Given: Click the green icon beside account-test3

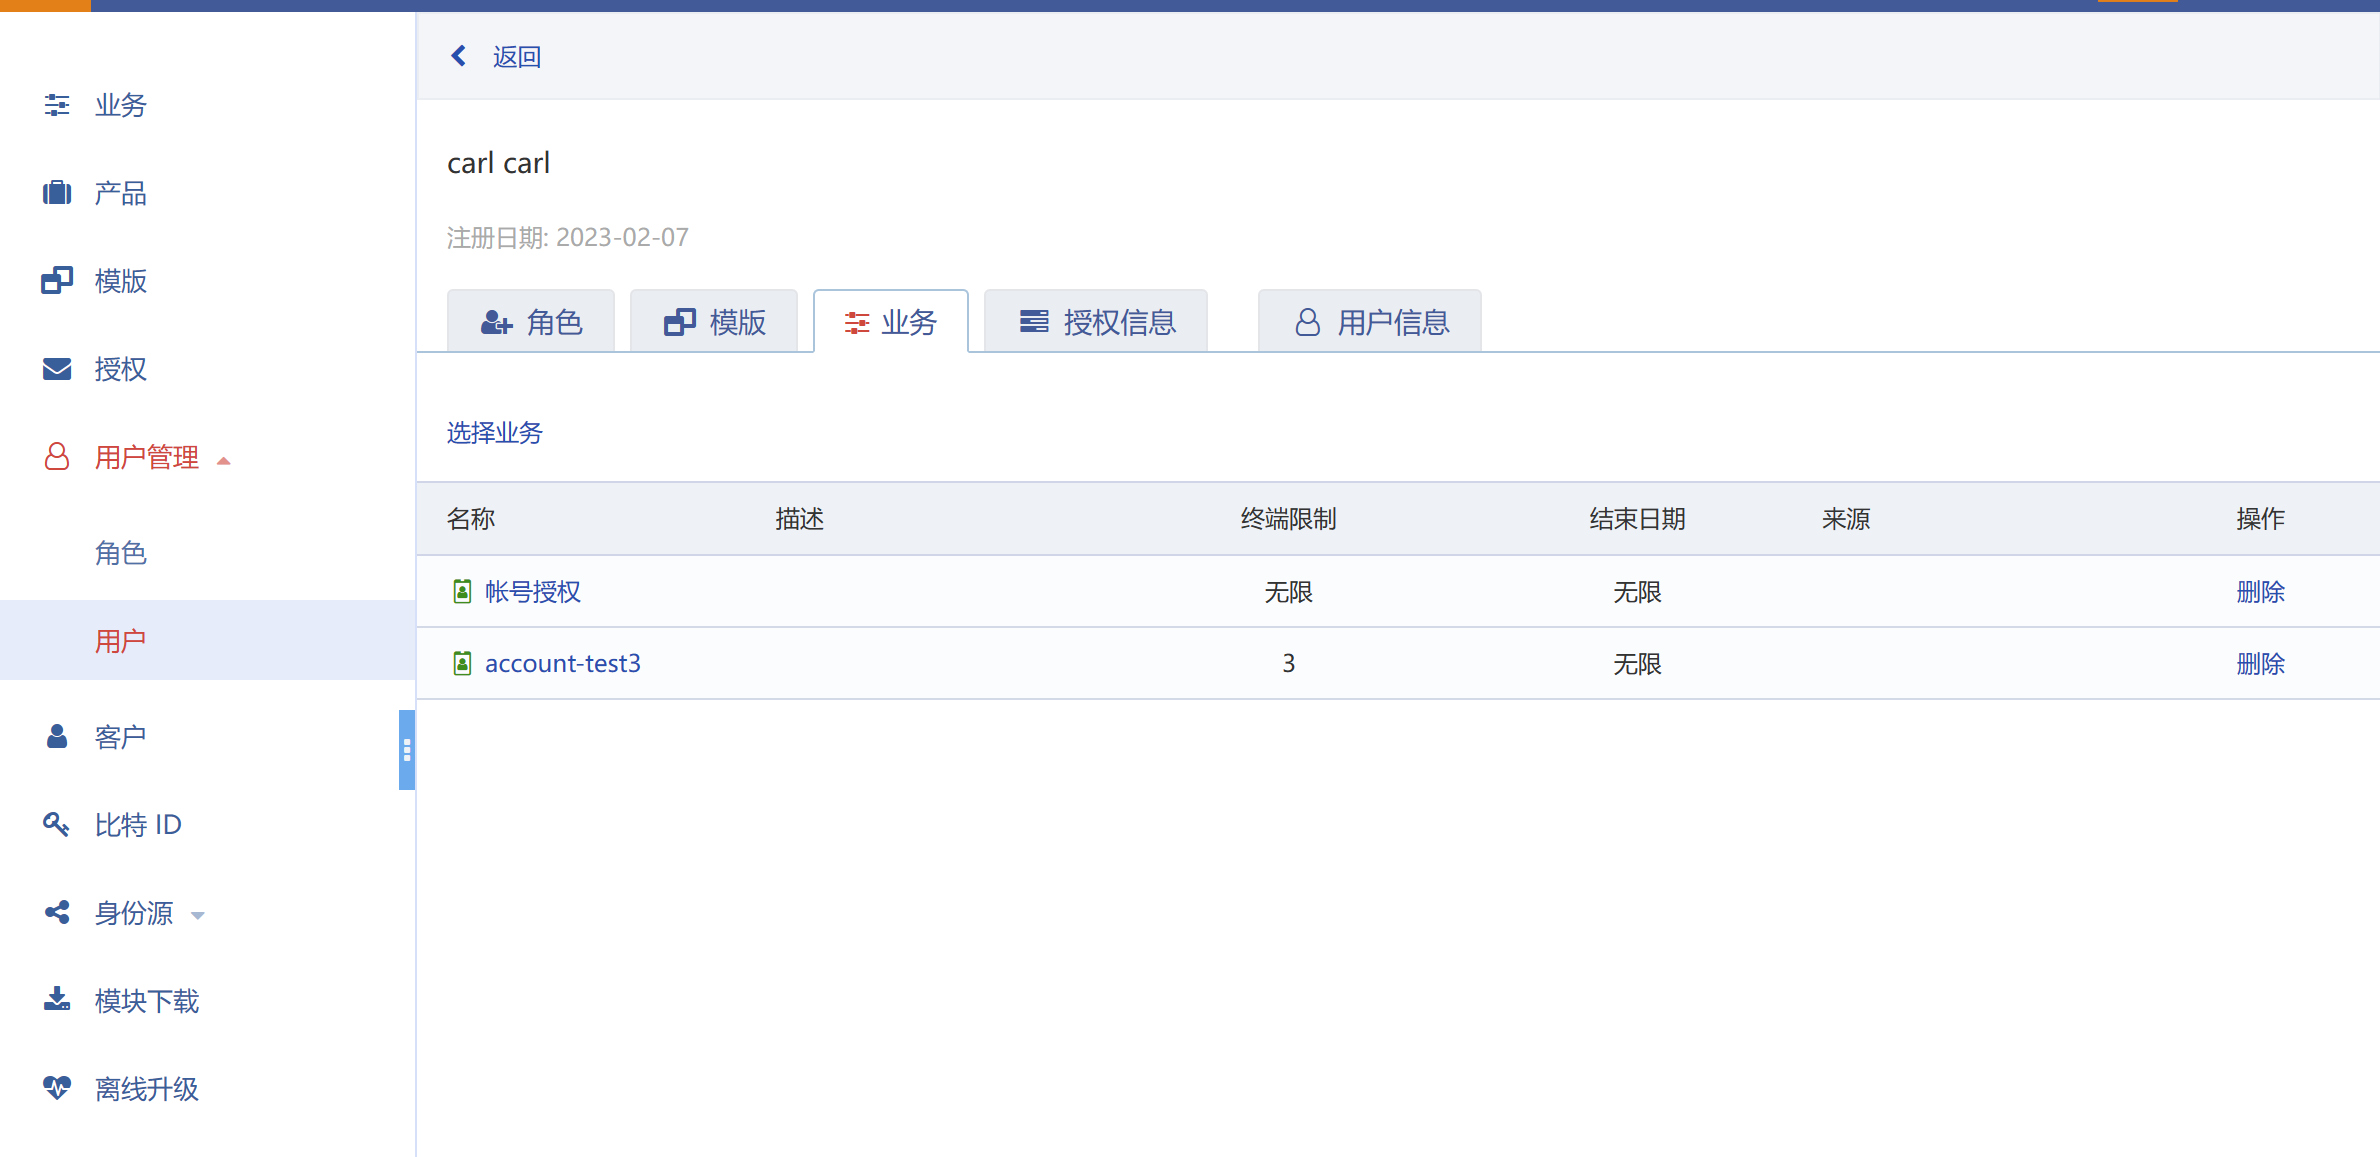Looking at the screenshot, I should tap(462, 663).
